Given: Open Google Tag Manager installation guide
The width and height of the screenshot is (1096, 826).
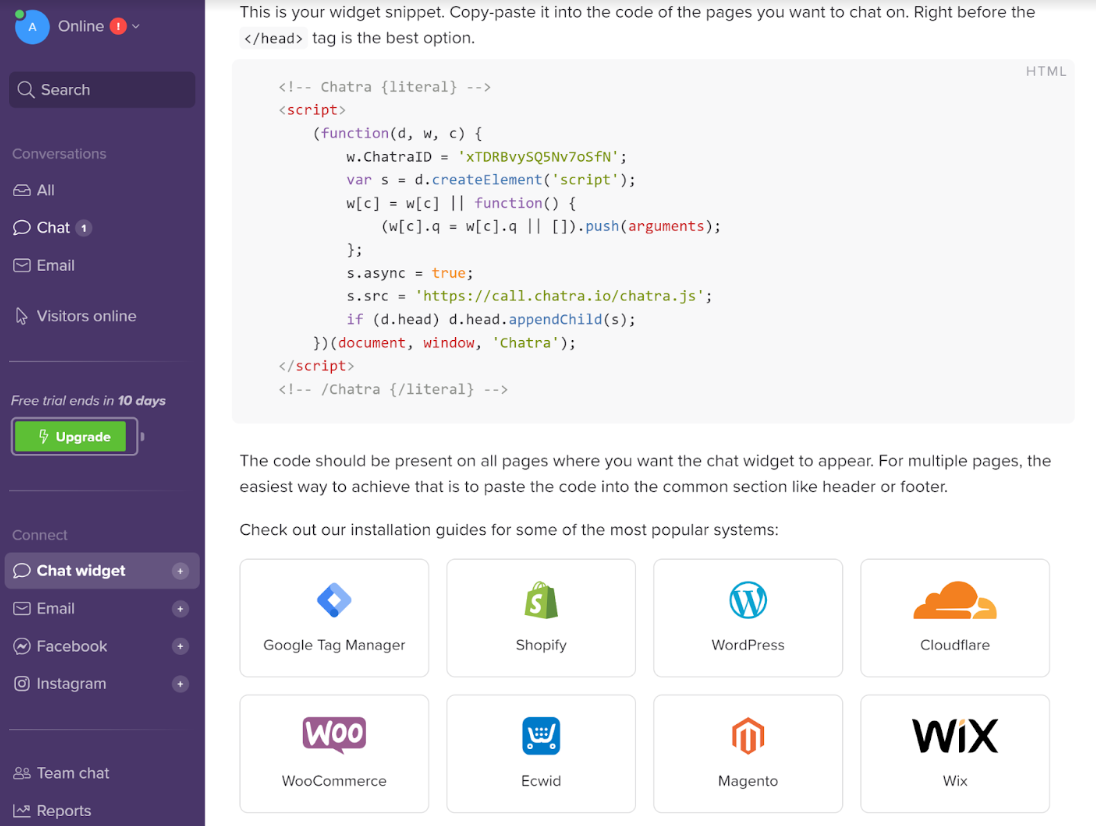Looking at the screenshot, I should point(334,618).
